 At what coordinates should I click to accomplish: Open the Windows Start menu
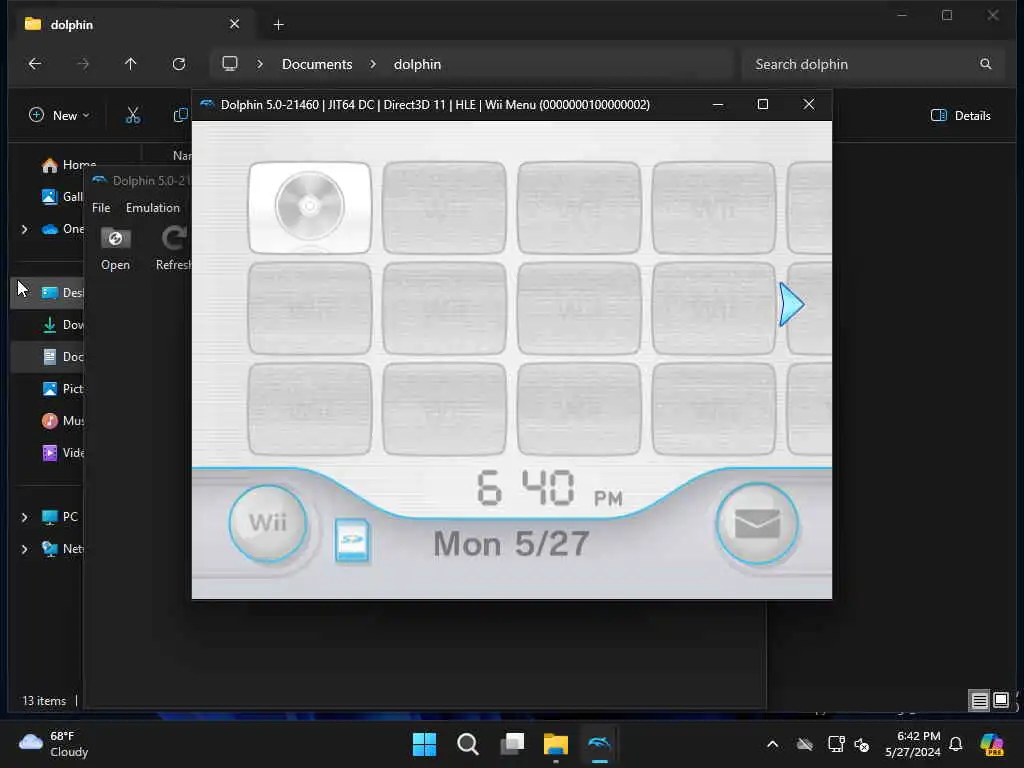point(424,744)
